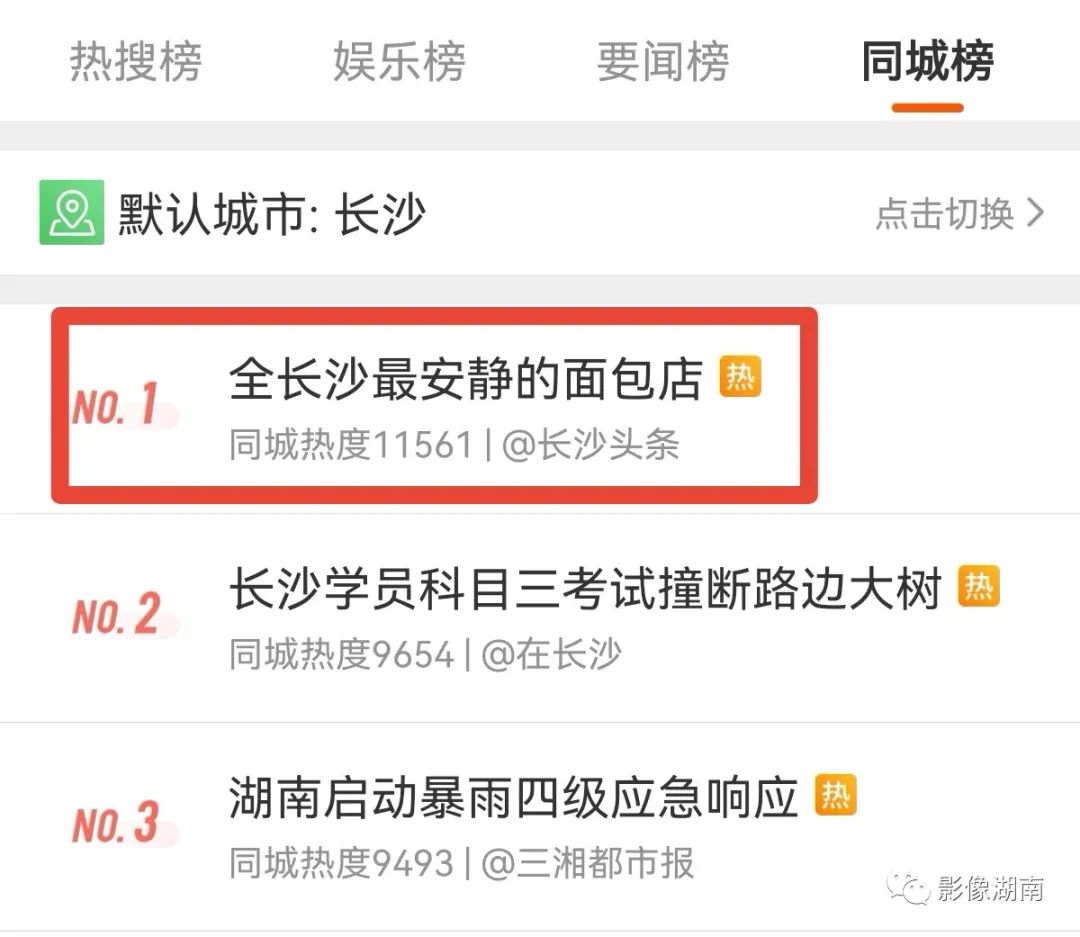Visit source account @长沙头条
Screen dimensions: 1080x937
(590, 444)
